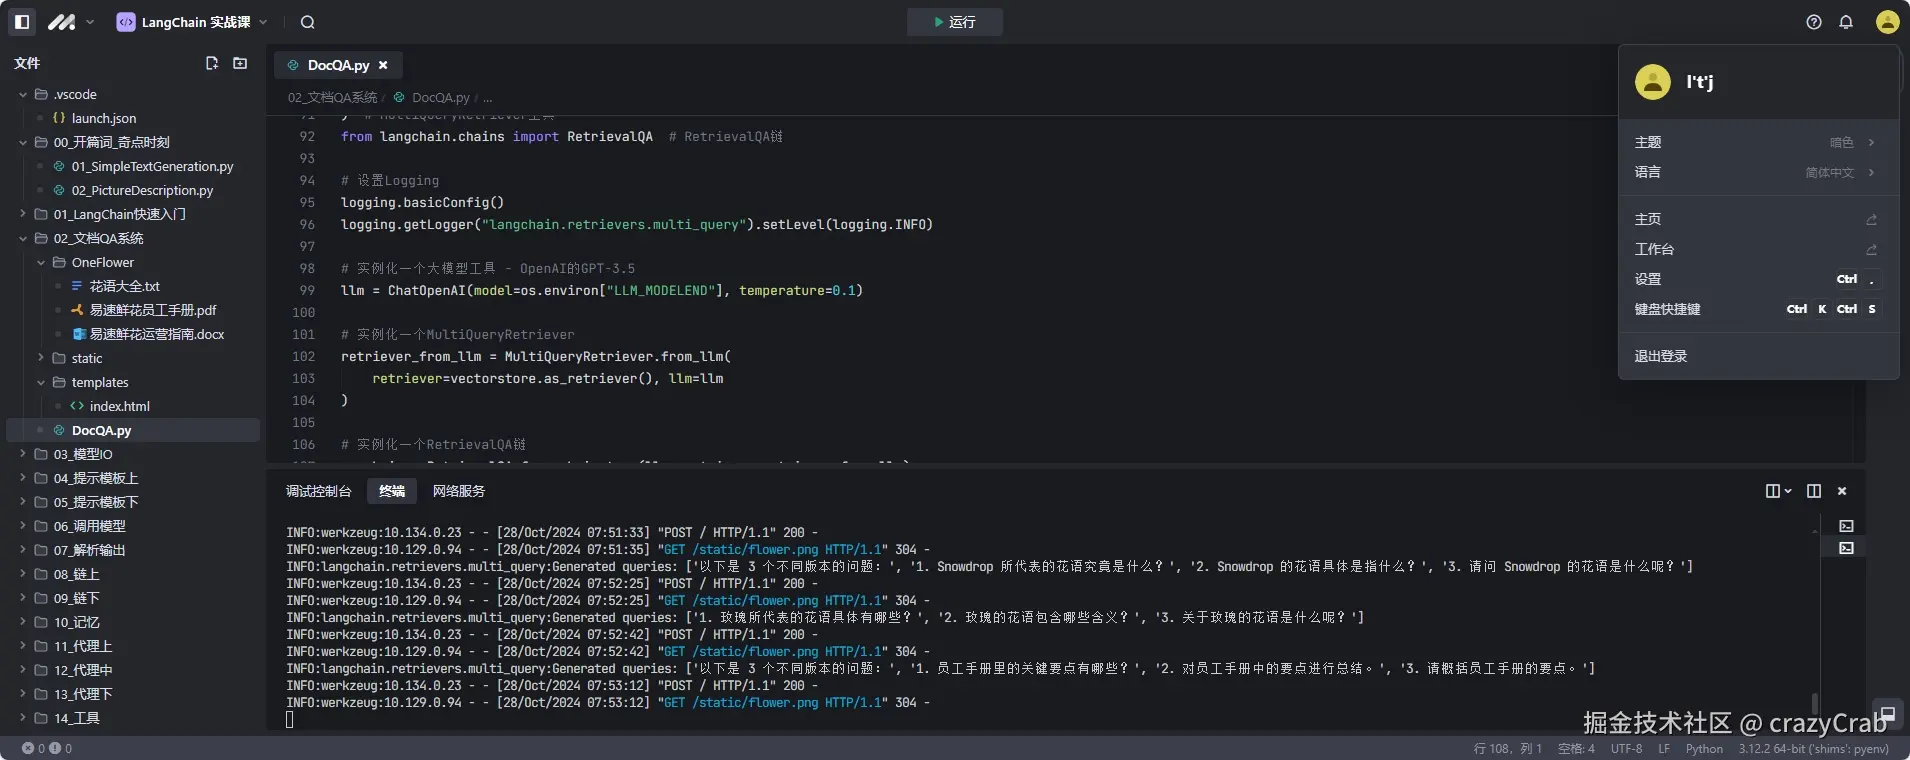This screenshot has height=760, width=1910.
Task: Open notifications bell icon
Action: click(1846, 22)
